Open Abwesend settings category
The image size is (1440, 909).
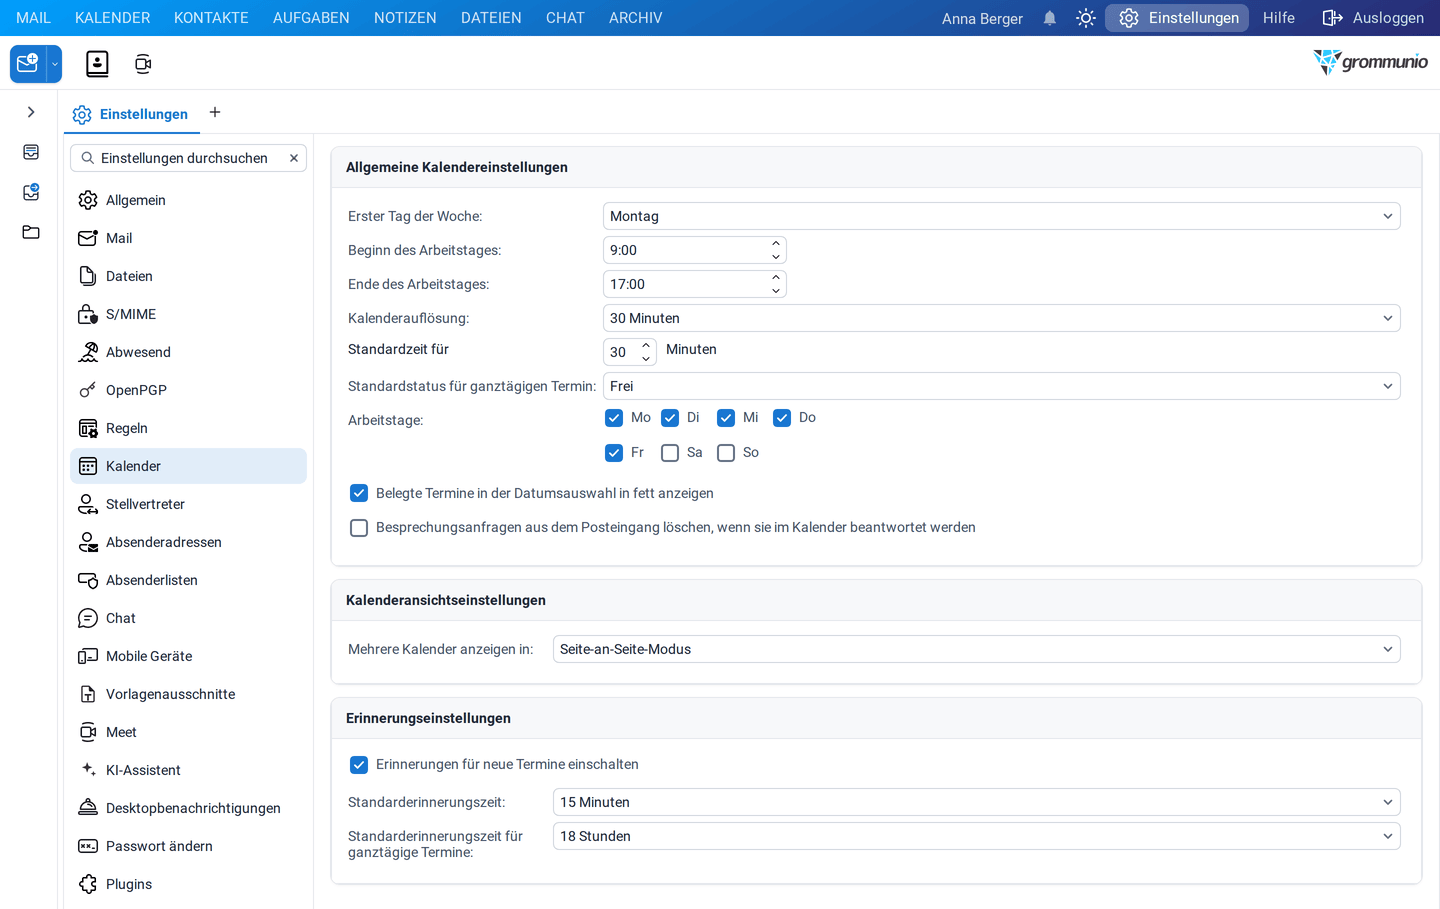click(188, 352)
